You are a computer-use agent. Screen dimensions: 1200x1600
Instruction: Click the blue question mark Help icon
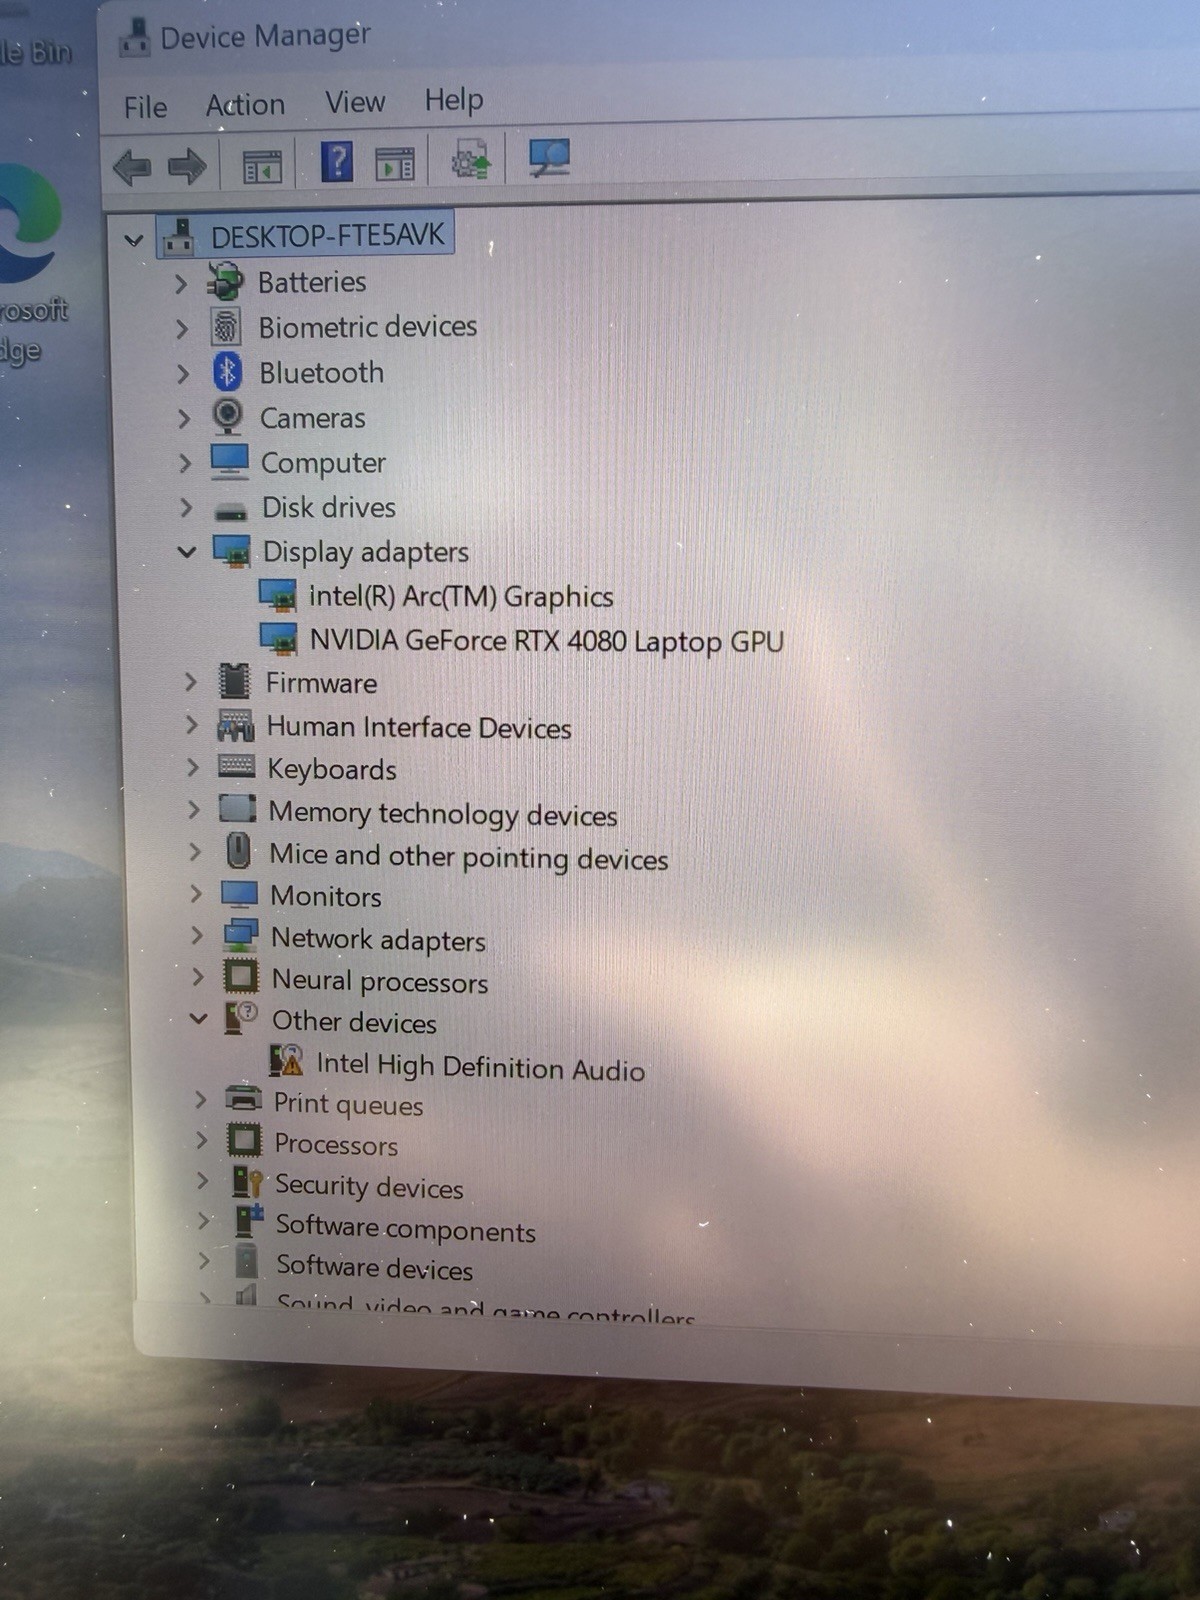(337, 162)
